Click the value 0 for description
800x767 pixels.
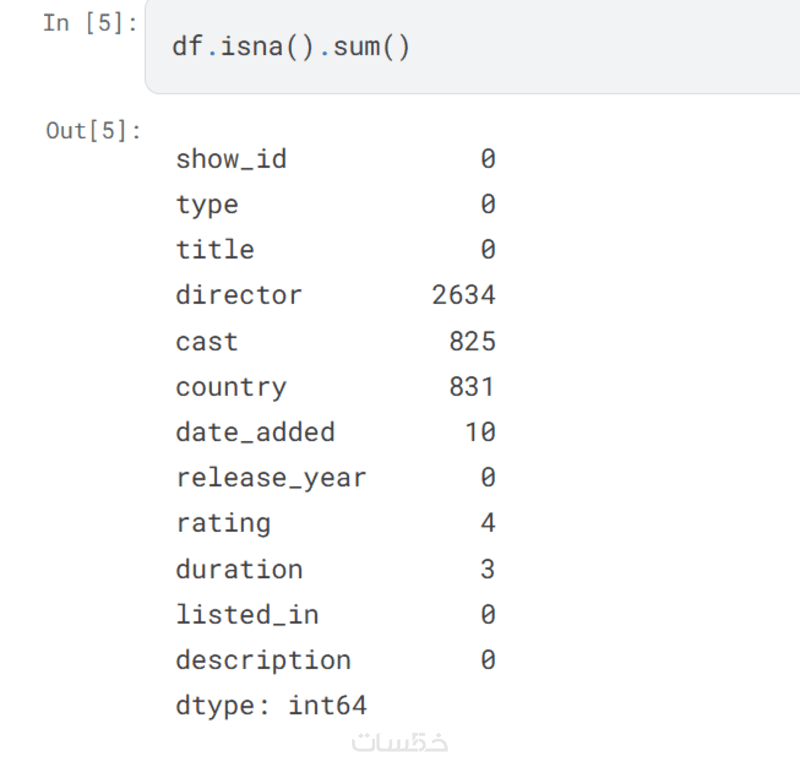[488, 660]
